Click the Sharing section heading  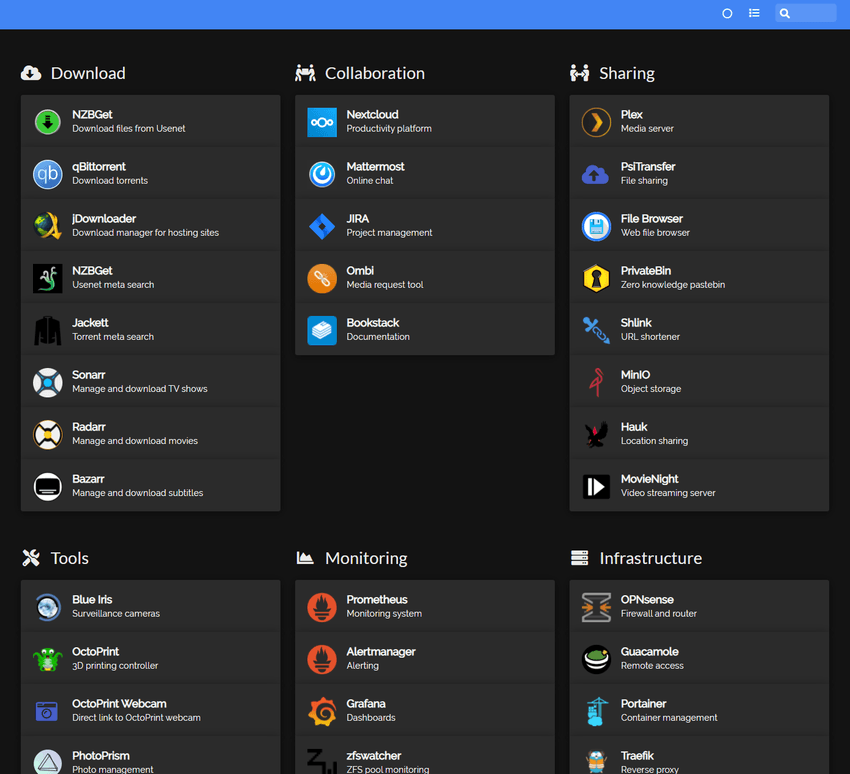pos(627,73)
